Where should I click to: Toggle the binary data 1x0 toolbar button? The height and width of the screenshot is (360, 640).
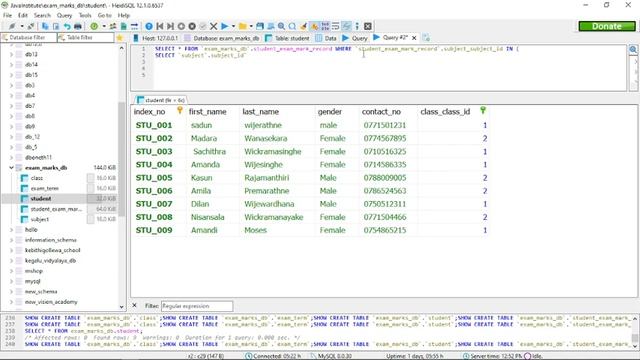[x=325, y=26]
